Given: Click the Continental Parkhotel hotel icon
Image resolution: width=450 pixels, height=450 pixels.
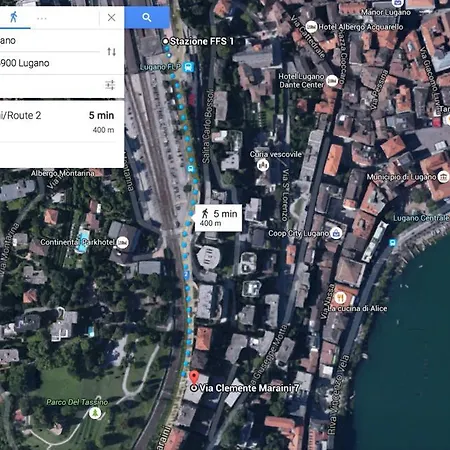Looking at the screenshot, I should pyautogui.click(x=122, y=242).
